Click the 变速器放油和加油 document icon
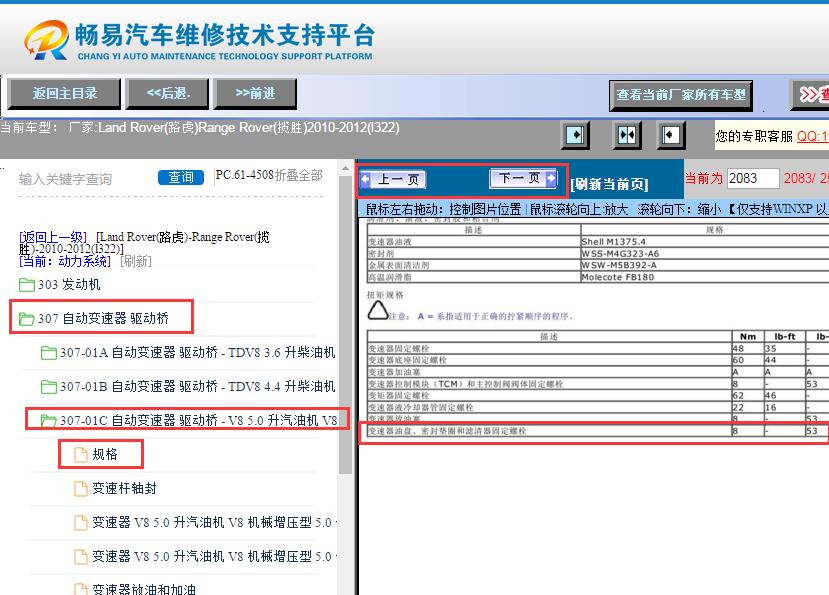Image resolution: width=829 pixels, height=595 pixels. tap(81, 589)
